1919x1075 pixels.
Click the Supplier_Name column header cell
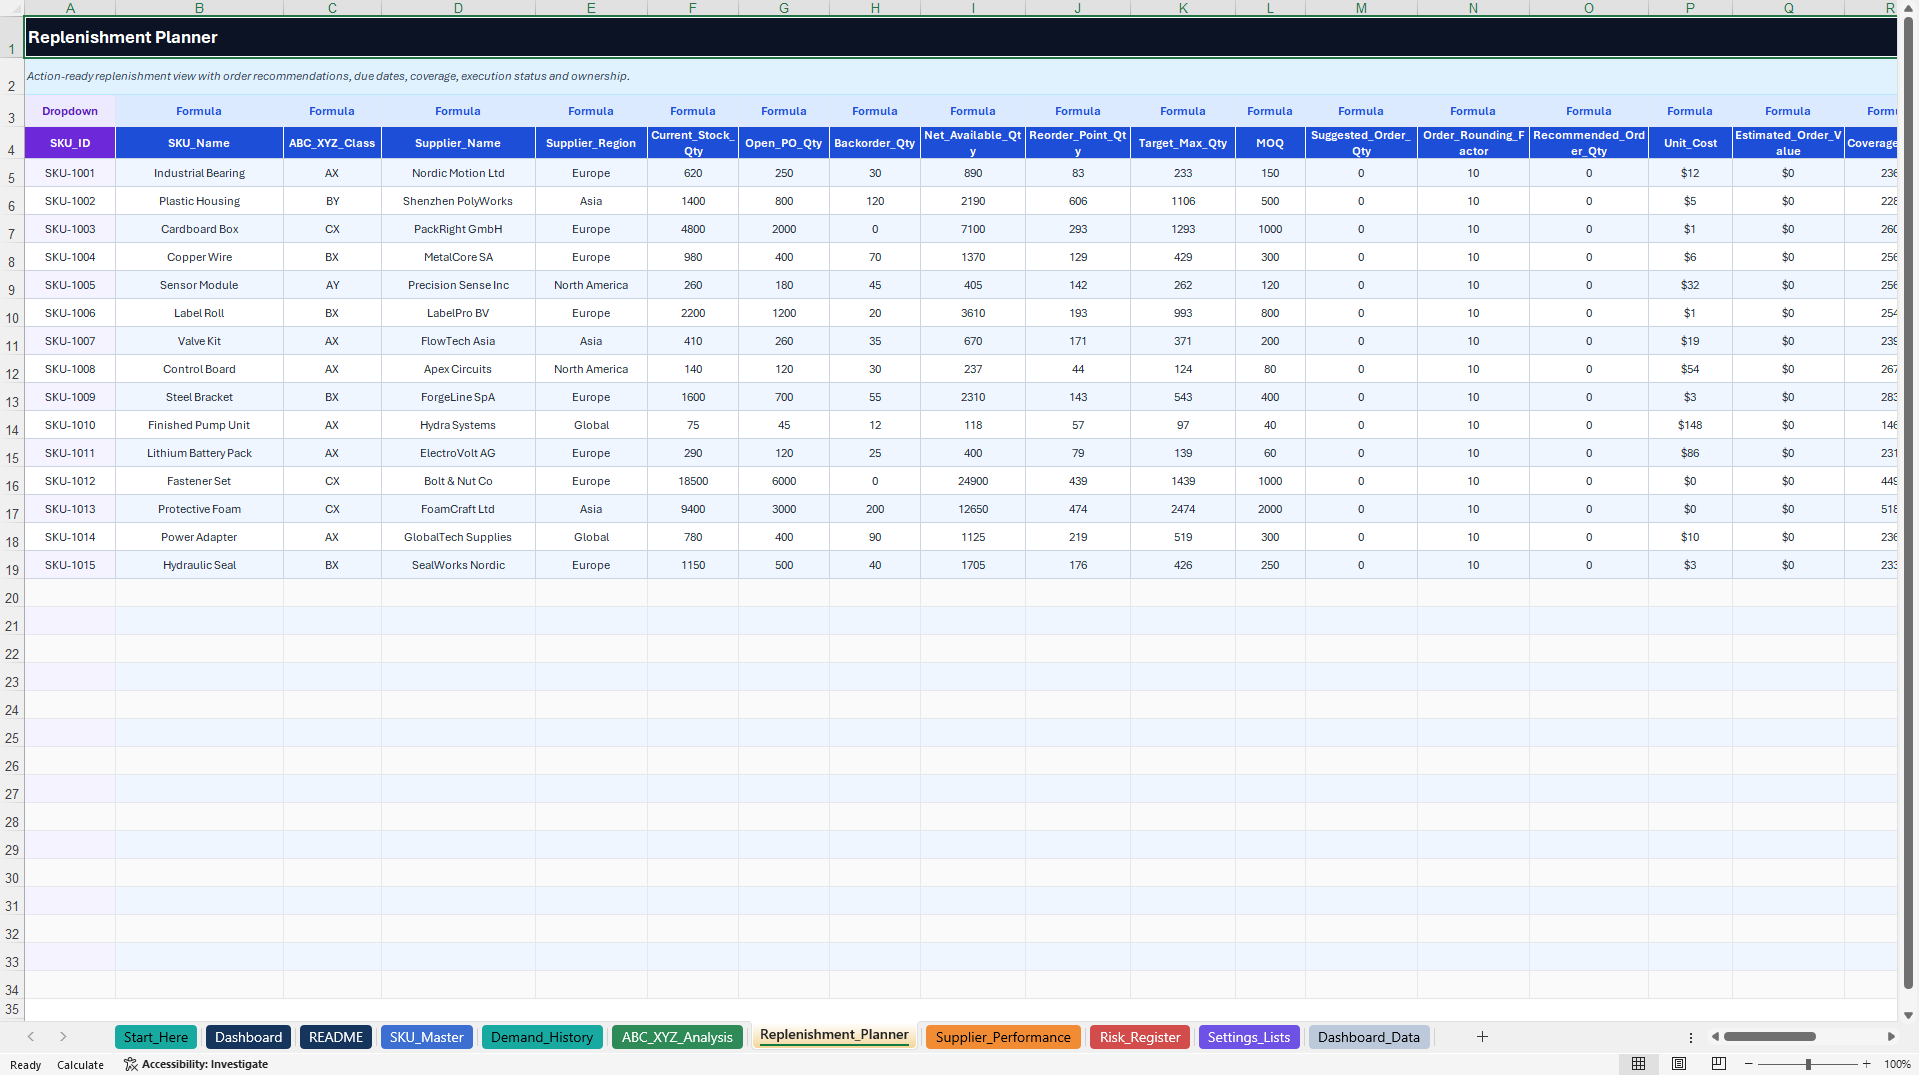[x=458, y=143]
